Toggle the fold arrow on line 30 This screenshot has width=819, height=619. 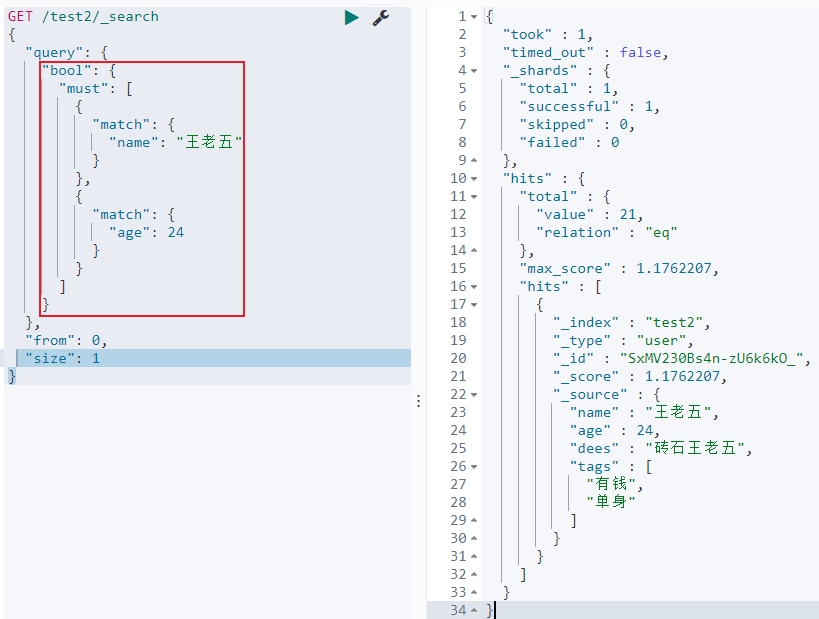tap(474, 539)
